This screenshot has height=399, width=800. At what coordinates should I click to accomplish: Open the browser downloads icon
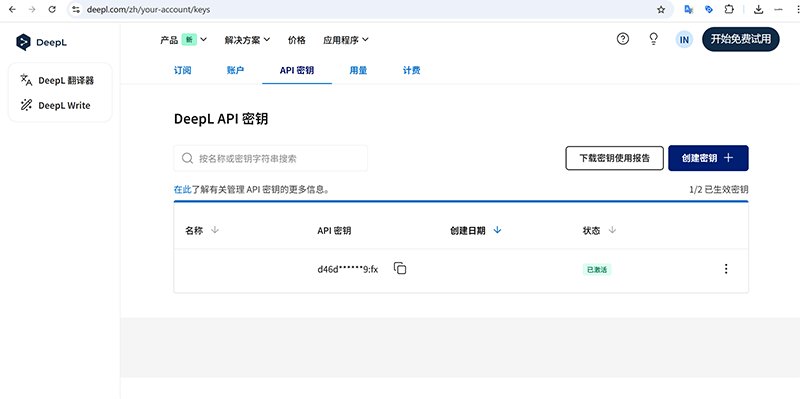click(758, 9)
